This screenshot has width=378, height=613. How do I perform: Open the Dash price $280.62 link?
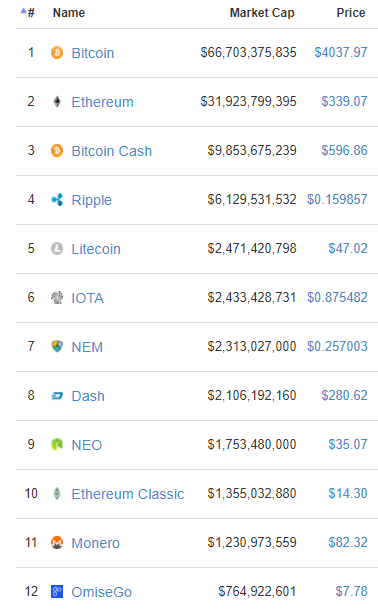pos(344,395)
